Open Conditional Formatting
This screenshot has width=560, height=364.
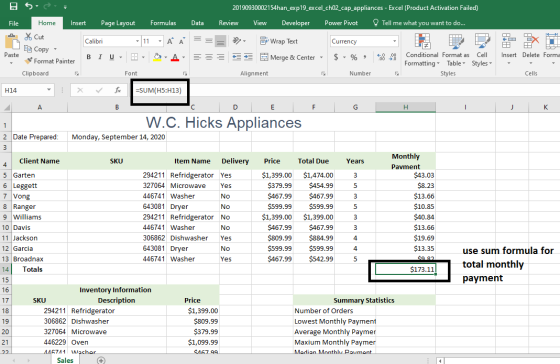tap(422, 50)
